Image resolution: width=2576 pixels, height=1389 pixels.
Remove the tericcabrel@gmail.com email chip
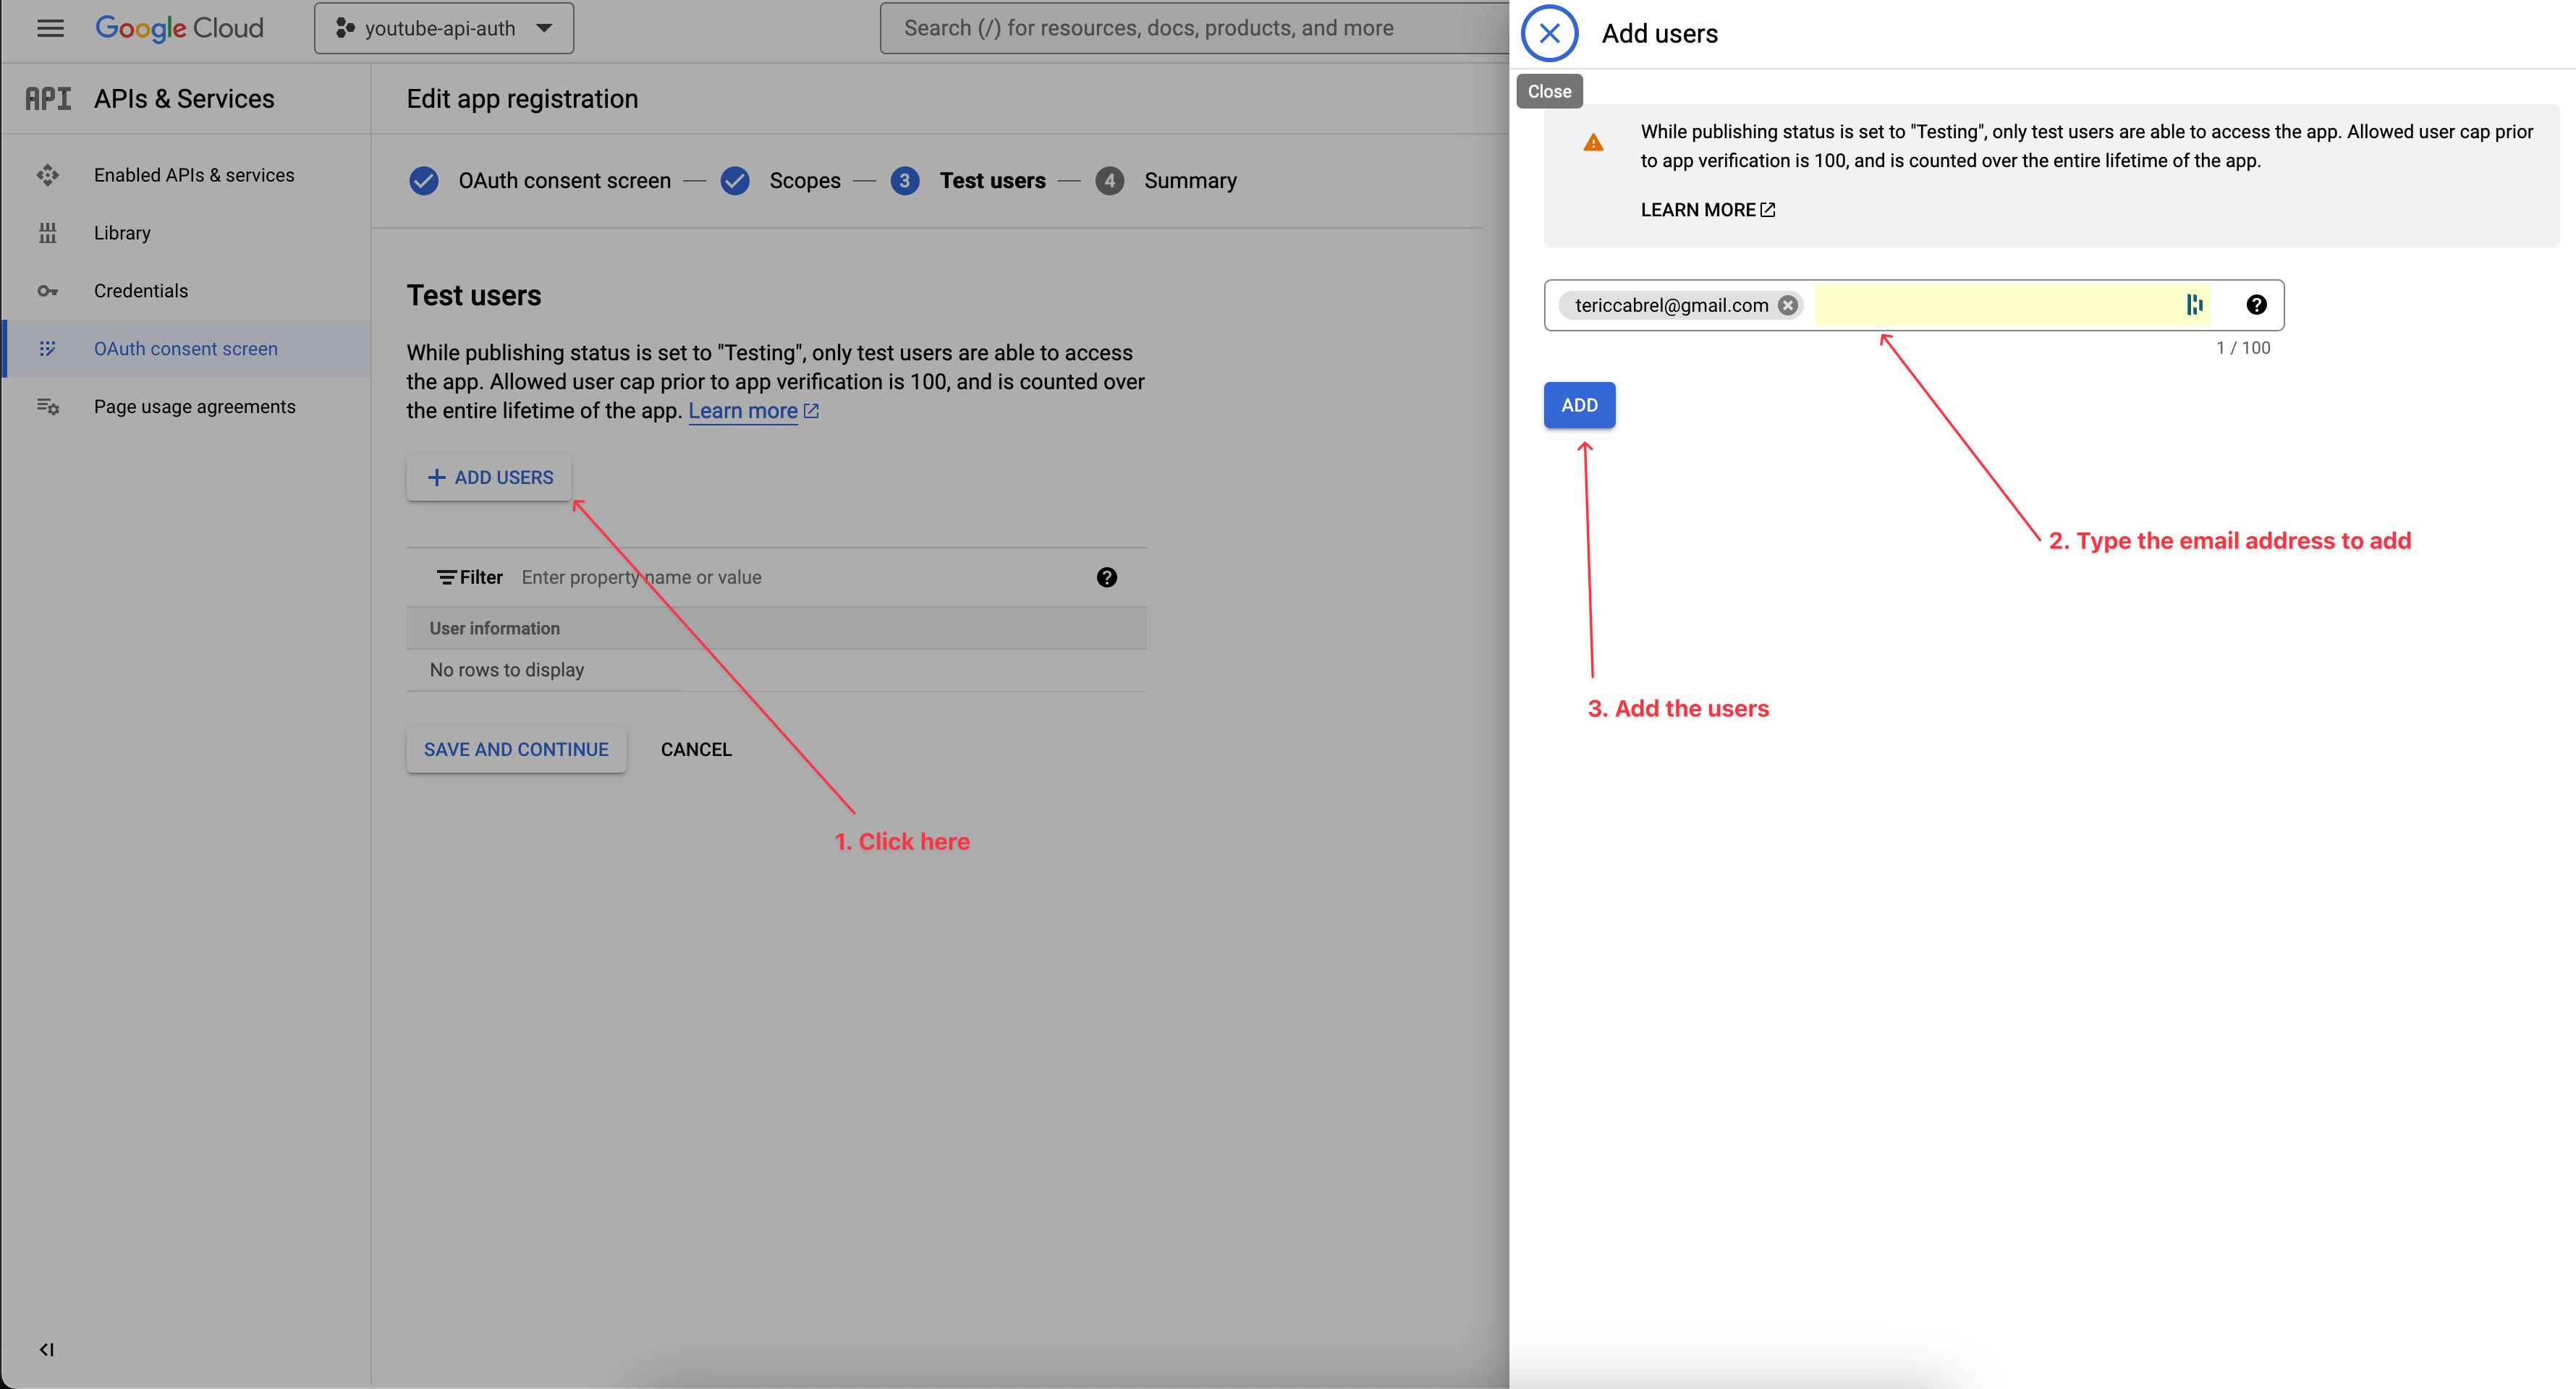pyautogui.click(x=1789, y=305)
